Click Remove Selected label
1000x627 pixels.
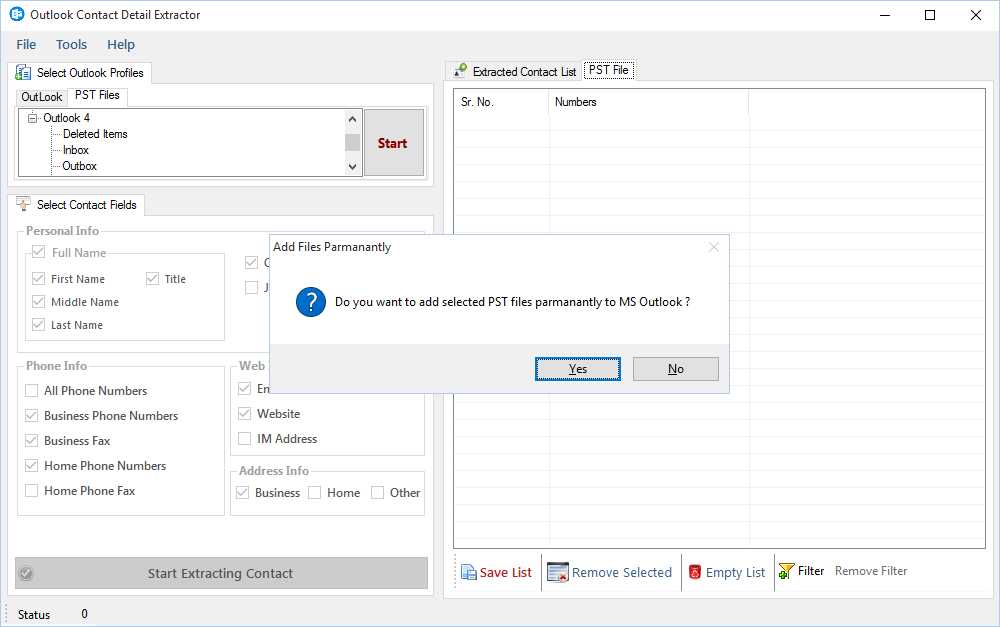(622, 573)
